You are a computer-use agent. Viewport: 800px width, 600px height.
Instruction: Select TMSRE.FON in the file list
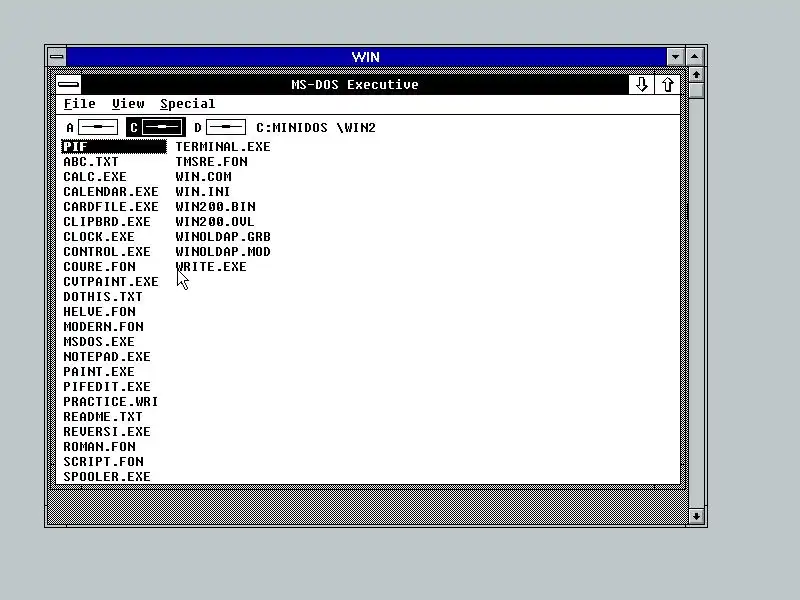coord(212,162)
